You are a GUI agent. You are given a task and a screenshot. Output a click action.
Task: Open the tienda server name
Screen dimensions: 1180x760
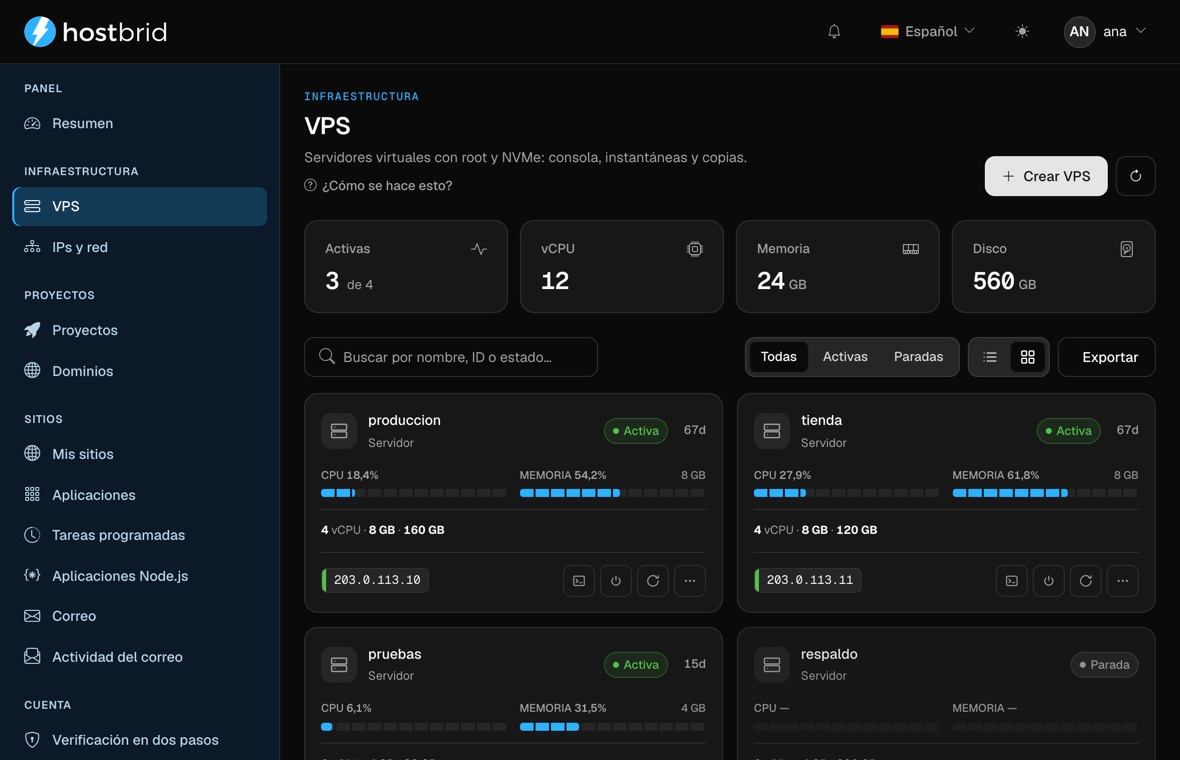[821, 421]
